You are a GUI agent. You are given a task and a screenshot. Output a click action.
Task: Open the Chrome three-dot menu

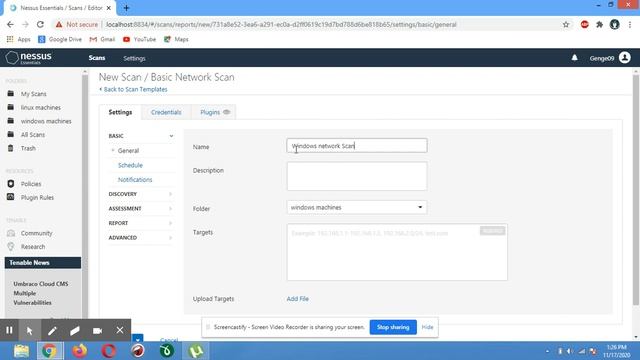pyautogui.click(x=630, y=24)
